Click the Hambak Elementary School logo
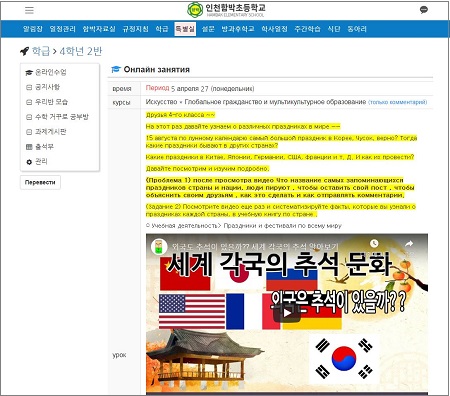 [226, 10]
